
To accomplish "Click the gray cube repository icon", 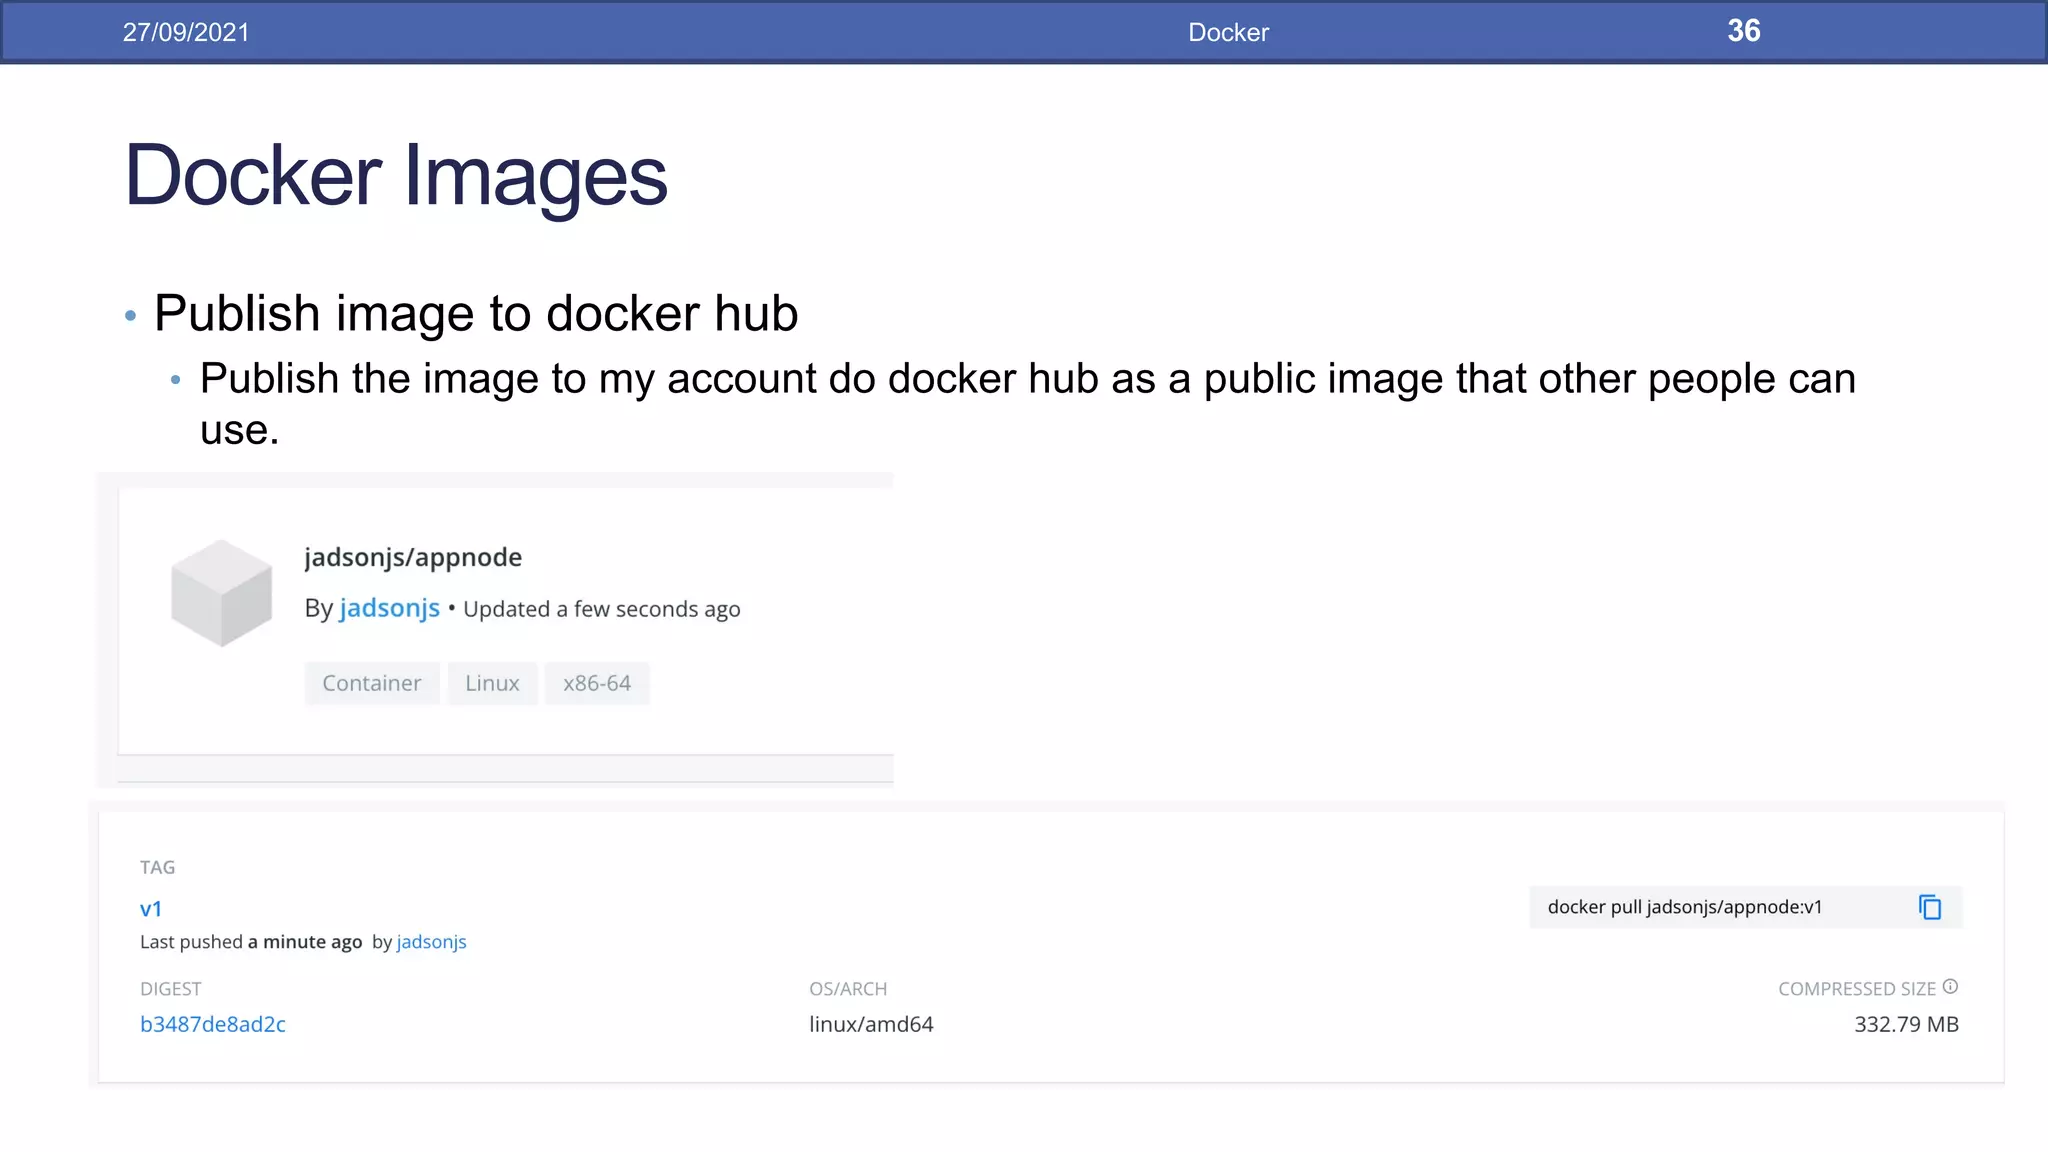I will point(221,593).
